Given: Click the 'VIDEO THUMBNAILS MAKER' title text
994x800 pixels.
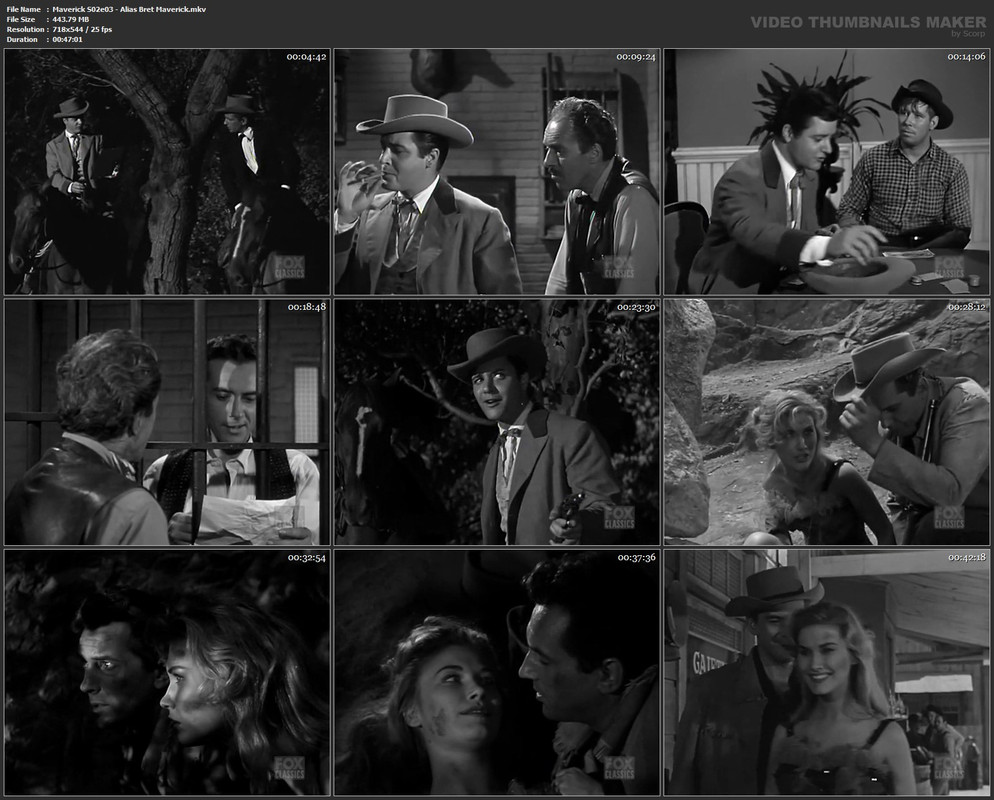Looking at the screenshot, I should [x=868, y=22].
